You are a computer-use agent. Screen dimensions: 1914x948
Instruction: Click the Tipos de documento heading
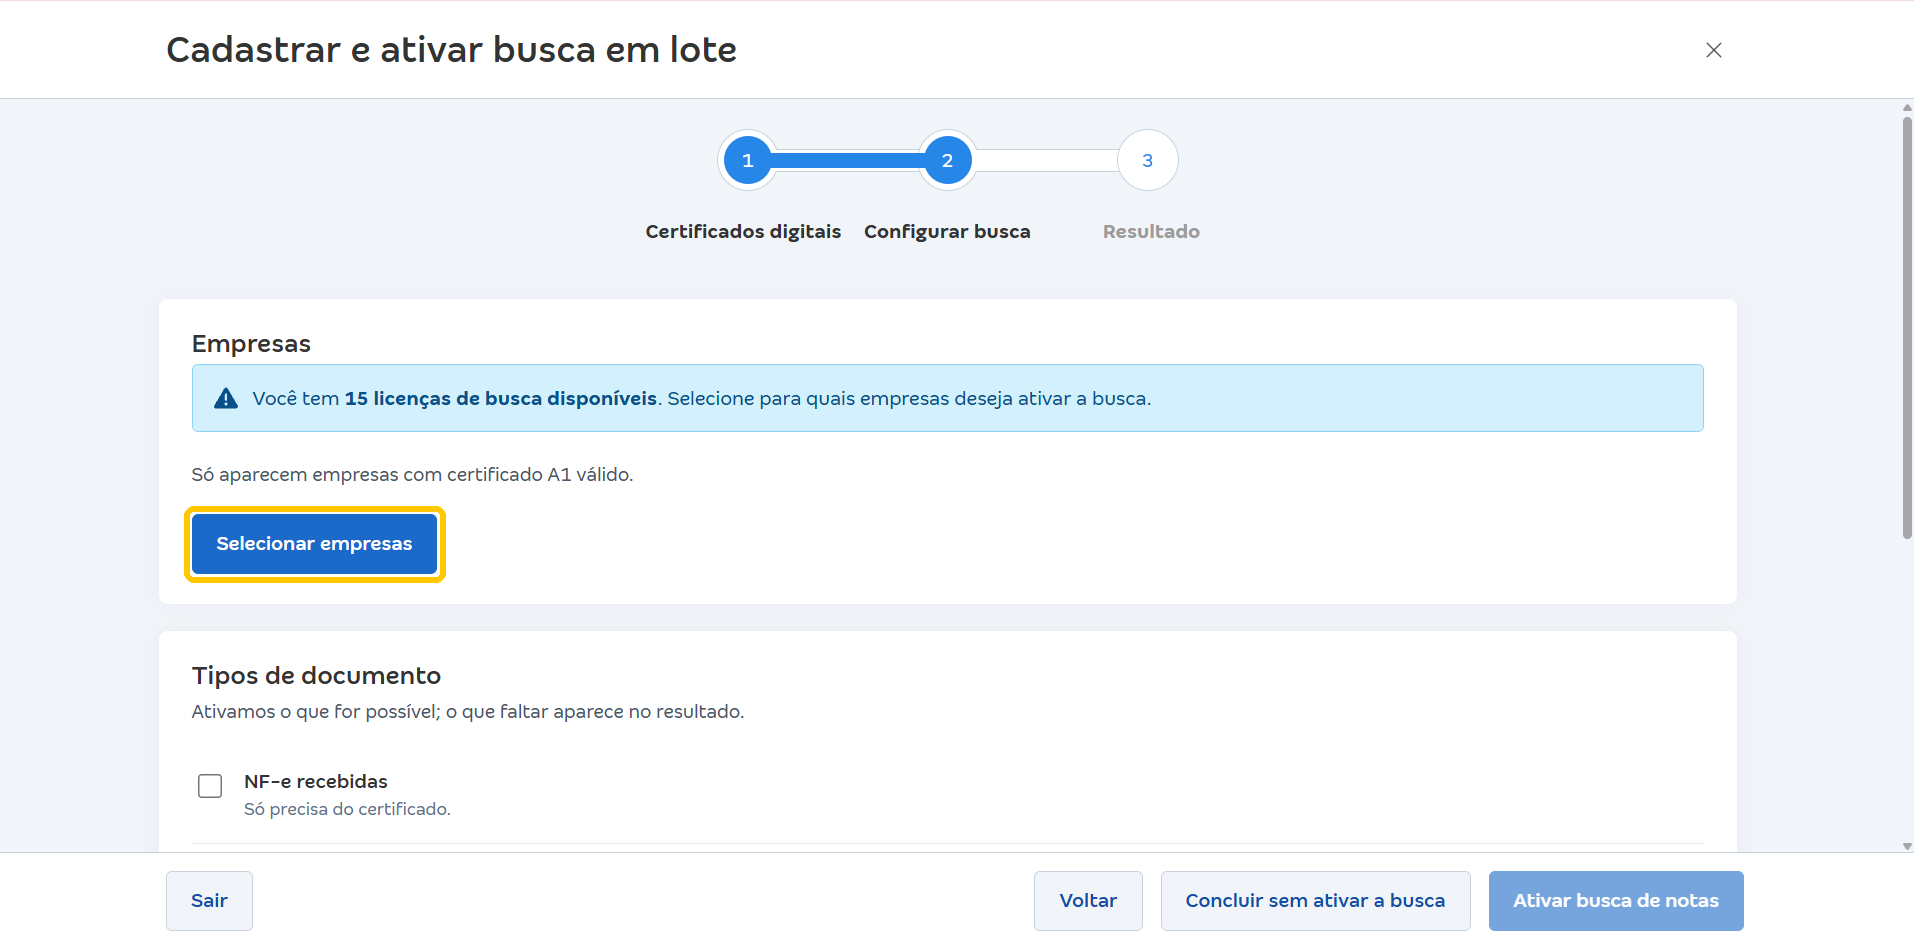pos(316,676)
